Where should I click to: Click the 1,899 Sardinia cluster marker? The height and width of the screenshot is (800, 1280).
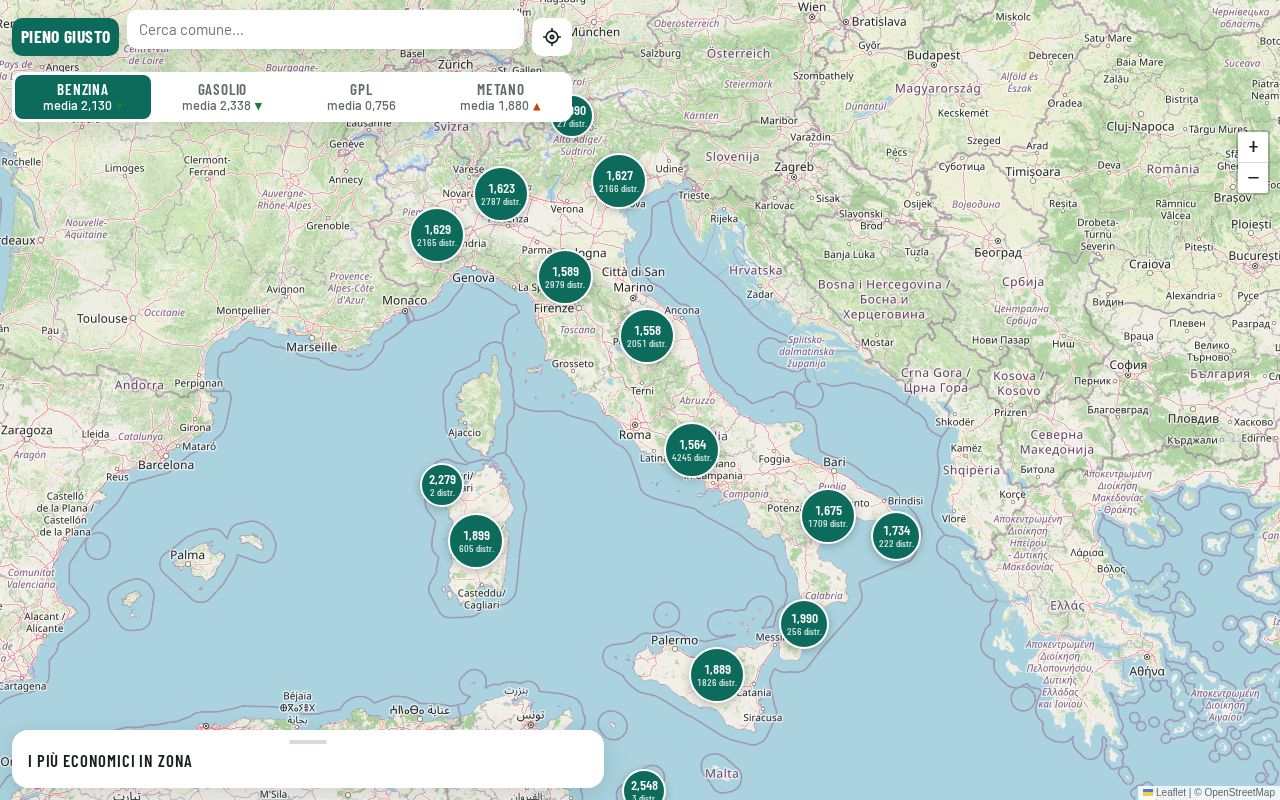coord(476,541)
